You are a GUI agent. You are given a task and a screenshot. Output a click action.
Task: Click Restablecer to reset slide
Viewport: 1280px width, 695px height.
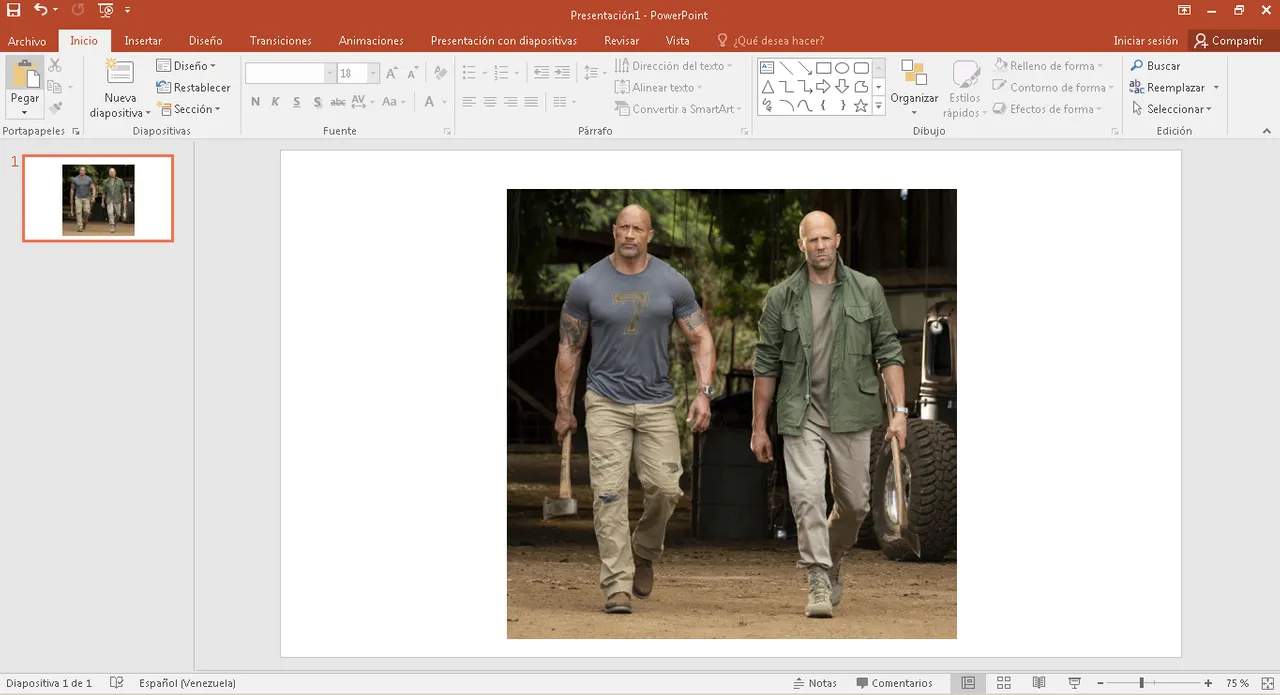pos(193,88)
